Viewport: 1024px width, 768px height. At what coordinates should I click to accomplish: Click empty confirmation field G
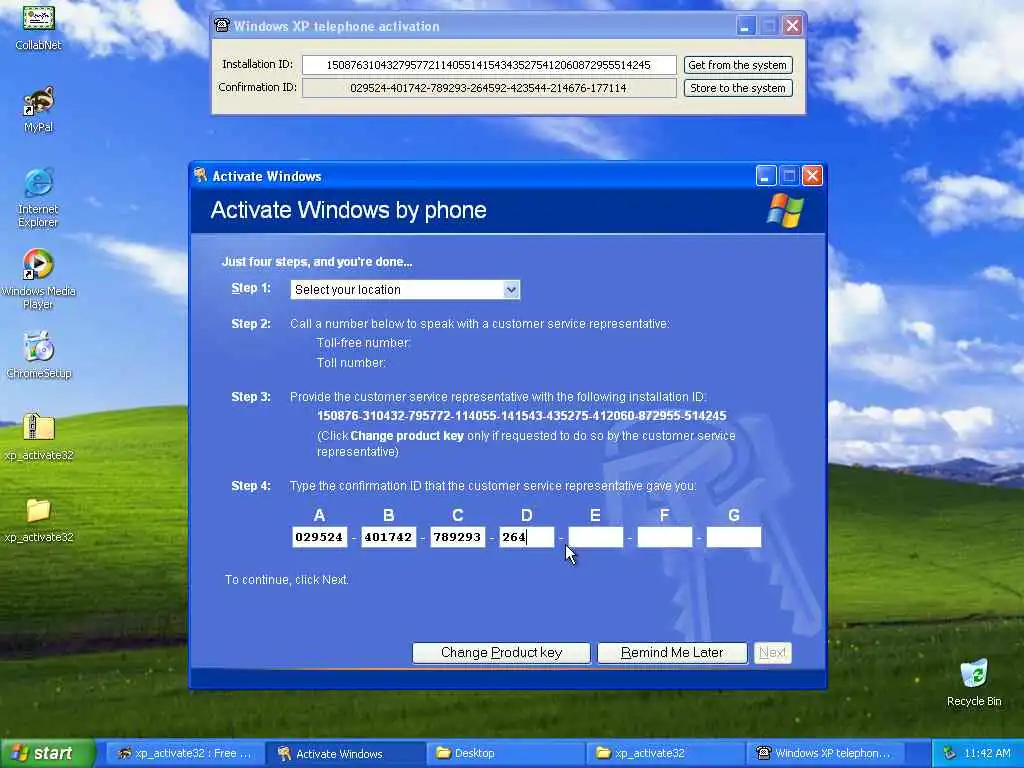click(x=733, y=537)
